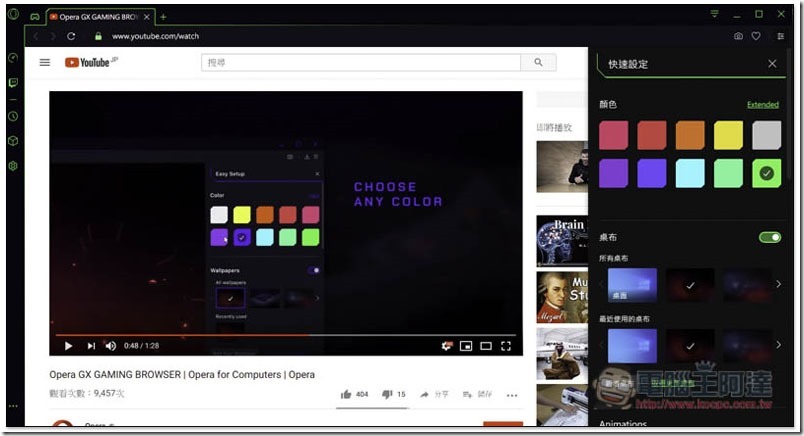Select the Opera GX GAMING browser tab
This screenshot has width=804, height=436.
point(100,17)
